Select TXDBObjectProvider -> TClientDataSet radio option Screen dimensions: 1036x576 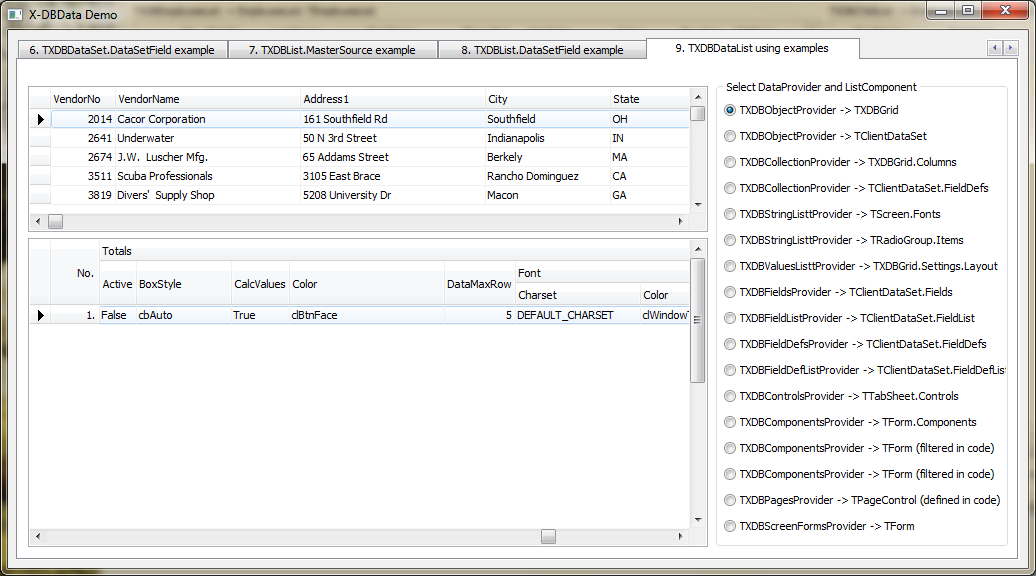(x=730, y=136)
